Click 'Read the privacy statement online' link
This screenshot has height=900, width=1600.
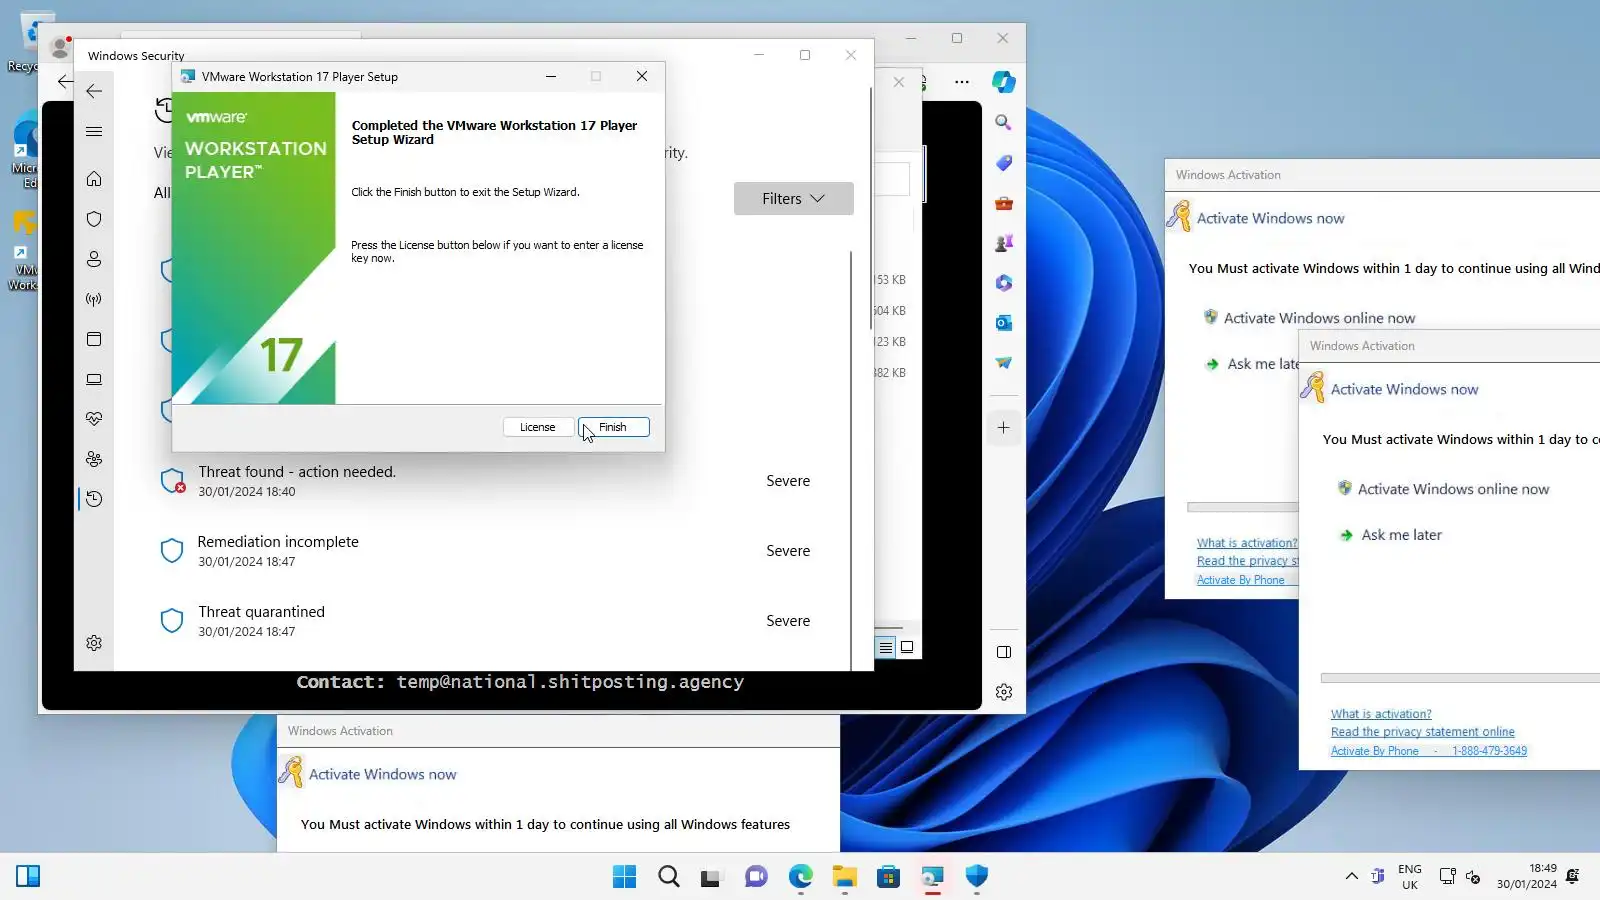click(x=1422, y=732)
